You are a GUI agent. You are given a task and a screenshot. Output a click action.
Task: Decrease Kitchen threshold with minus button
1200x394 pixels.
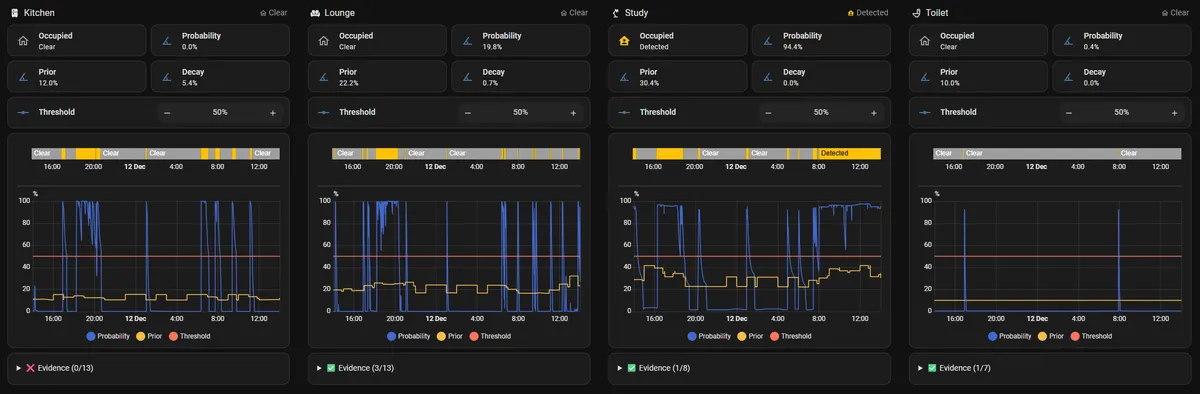(x=167, y=112)
